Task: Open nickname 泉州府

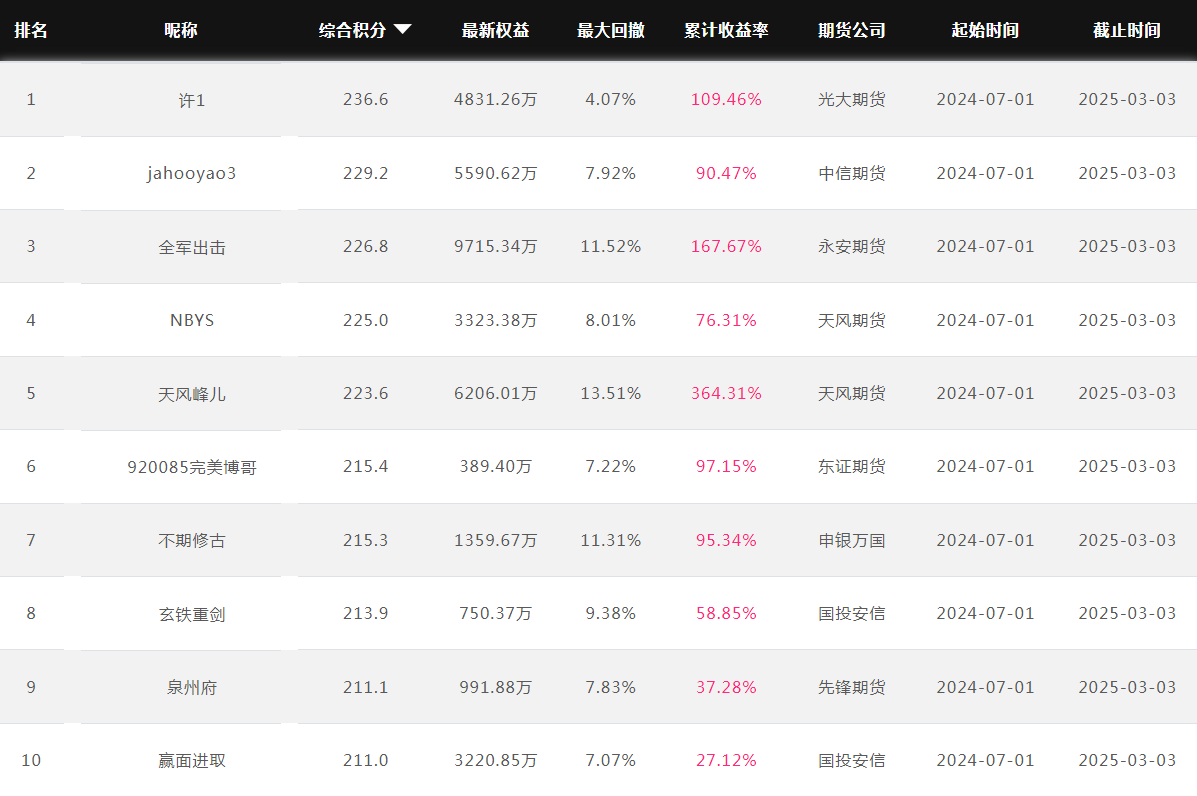Action: tap(192, 688)
